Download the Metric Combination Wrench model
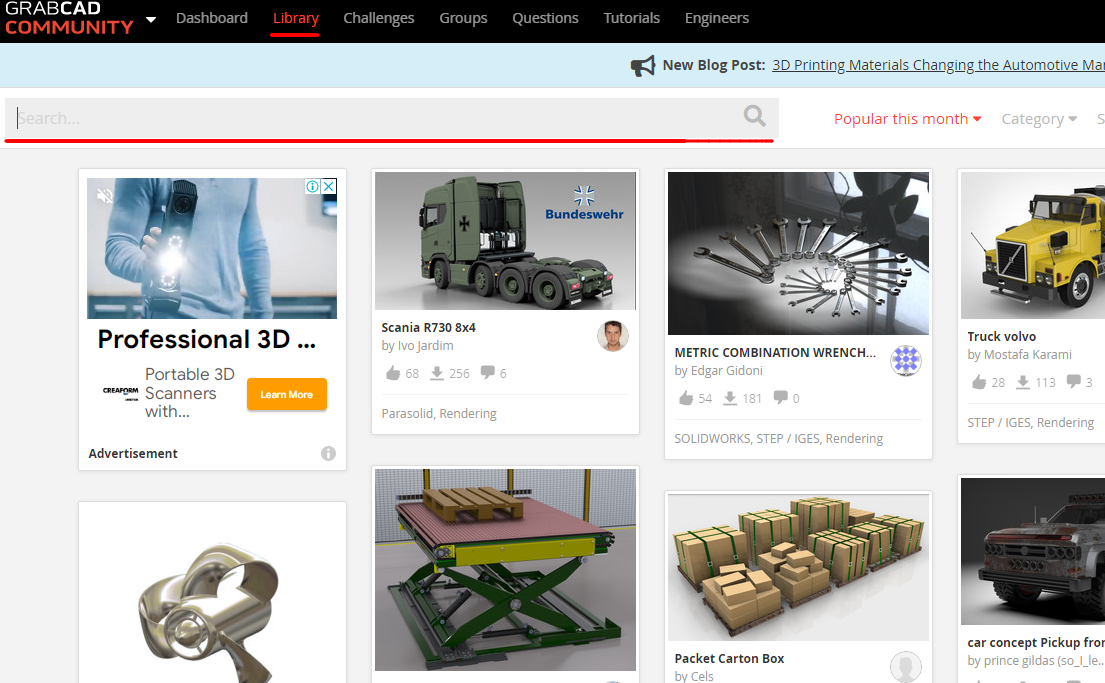 730,398
